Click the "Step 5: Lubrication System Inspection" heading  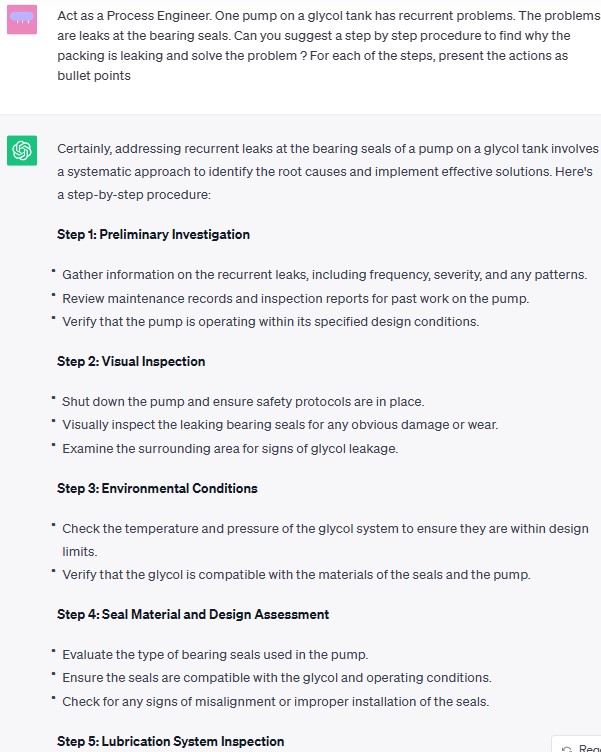click(170, 742)
